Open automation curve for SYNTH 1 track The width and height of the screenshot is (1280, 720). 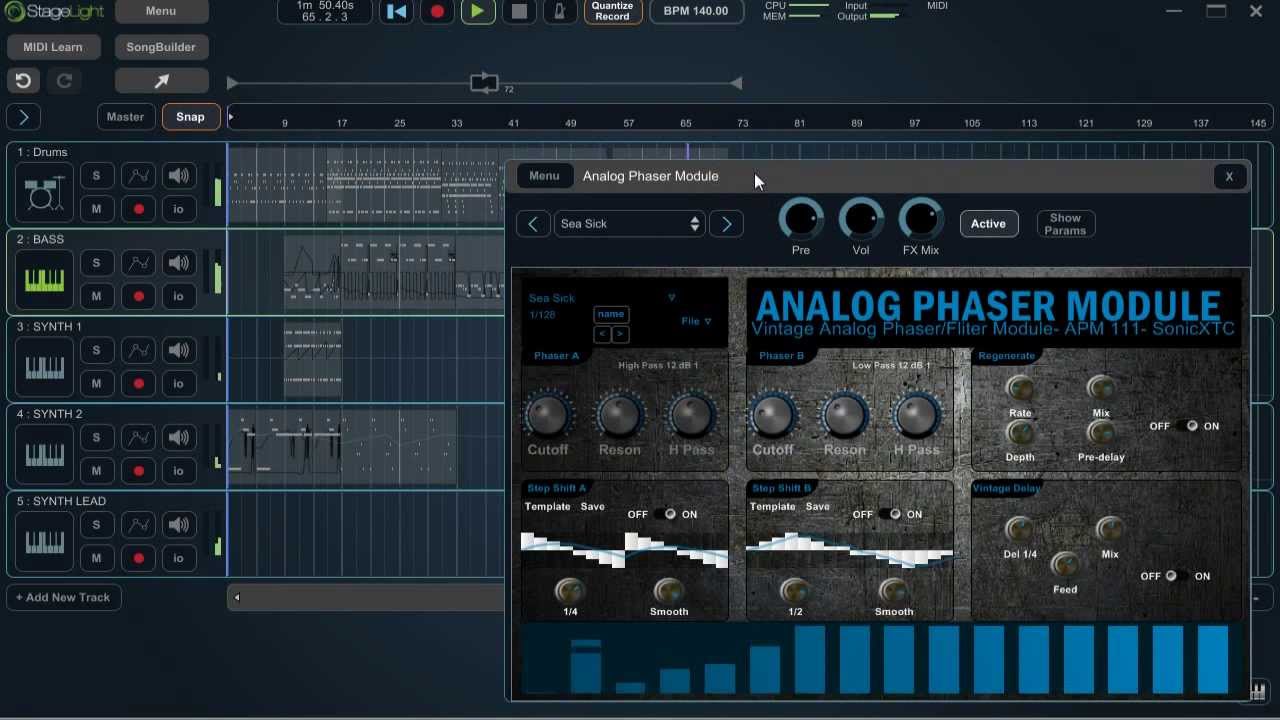[138, 350]
